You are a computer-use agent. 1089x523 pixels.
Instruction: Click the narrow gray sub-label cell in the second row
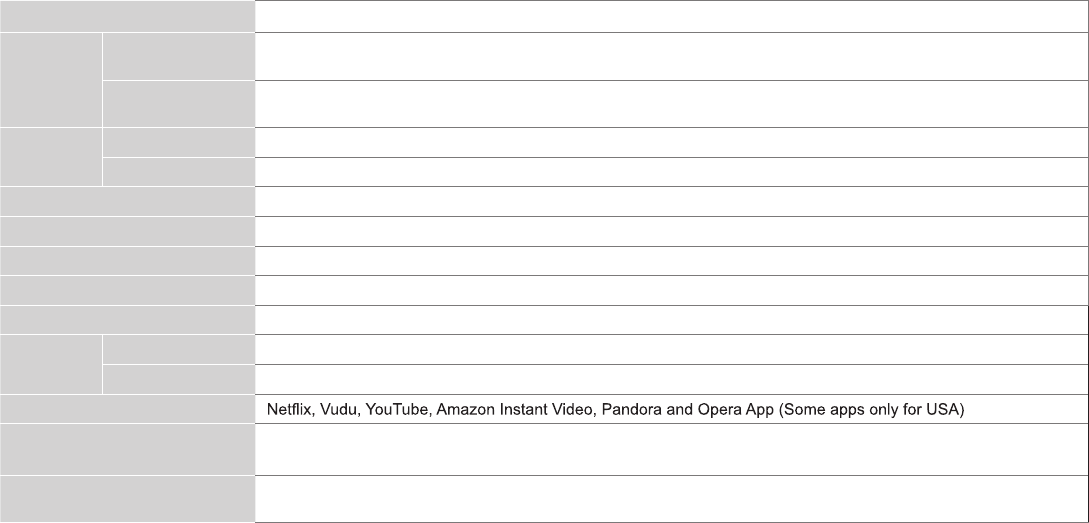[x=178, y=56]
